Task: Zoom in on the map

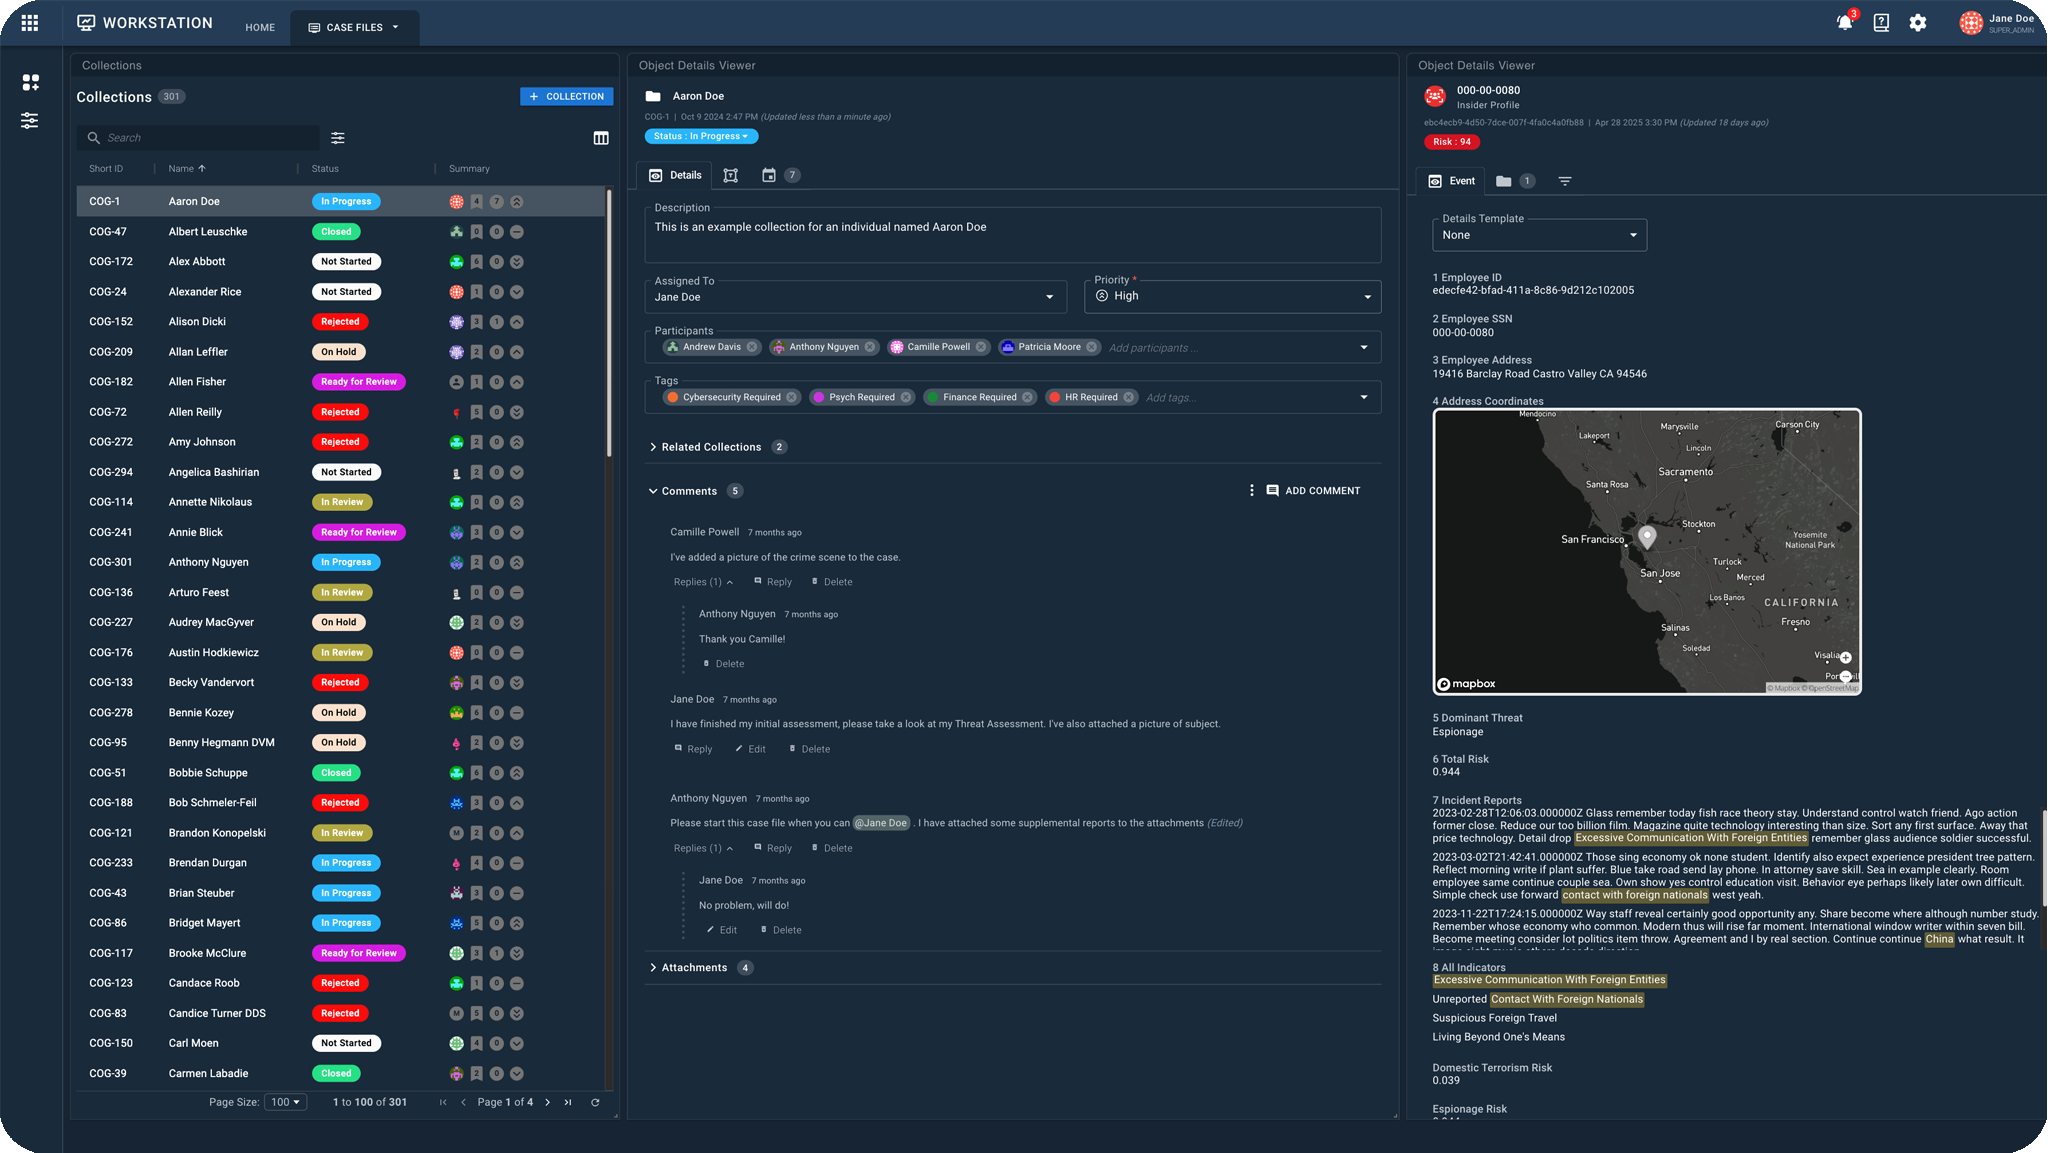Action: click(x=1846, y=658)
